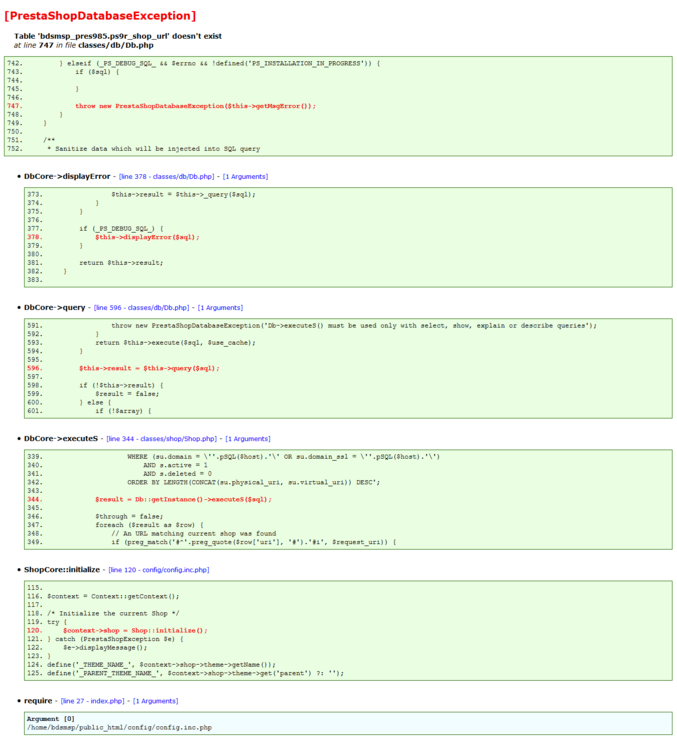Viewport: 677px width, 750px height.
Task: Click the 'Argument [0]' label
Action: pos(51,719)
